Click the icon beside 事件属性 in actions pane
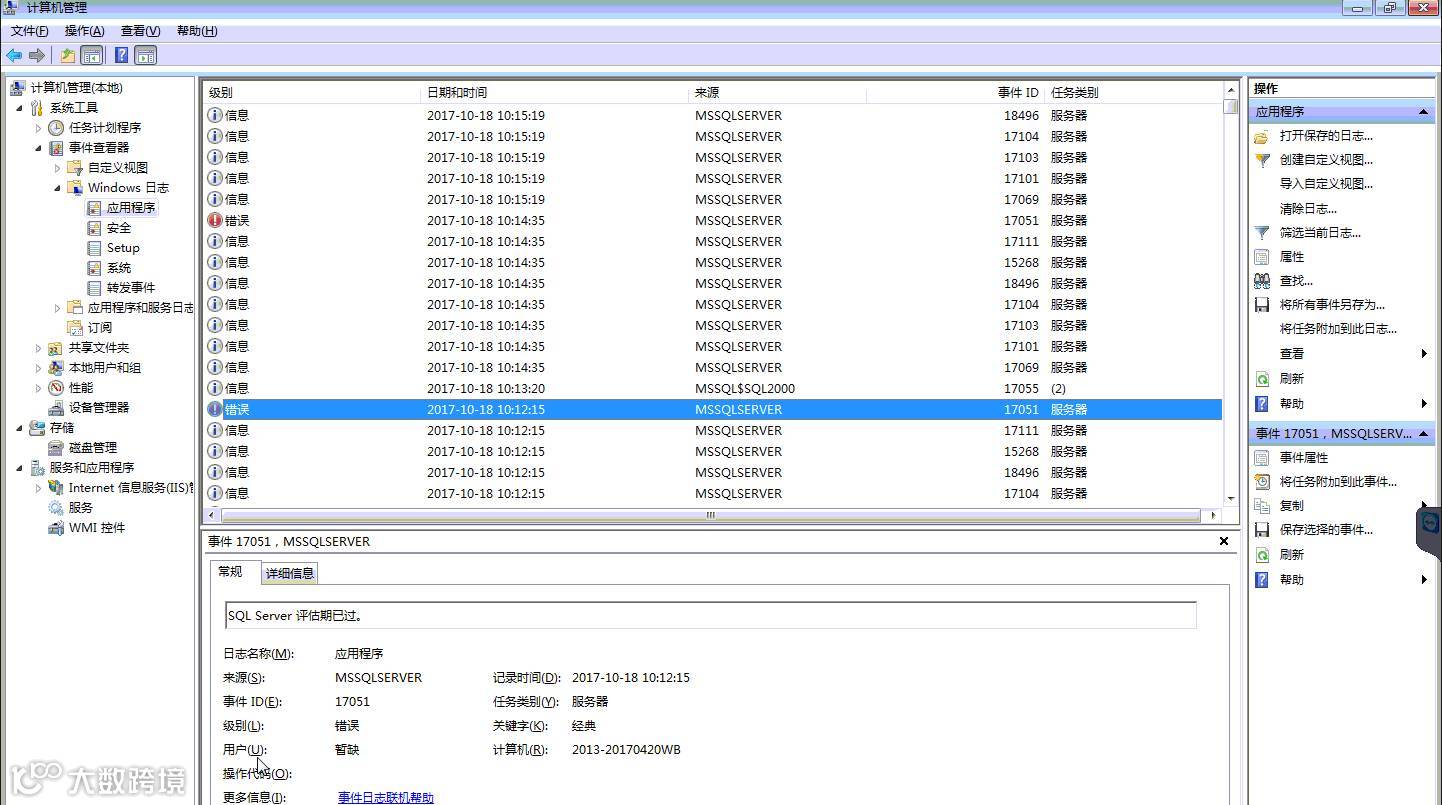Viewport: 1442px width, 805px height. click(1262, 458)
